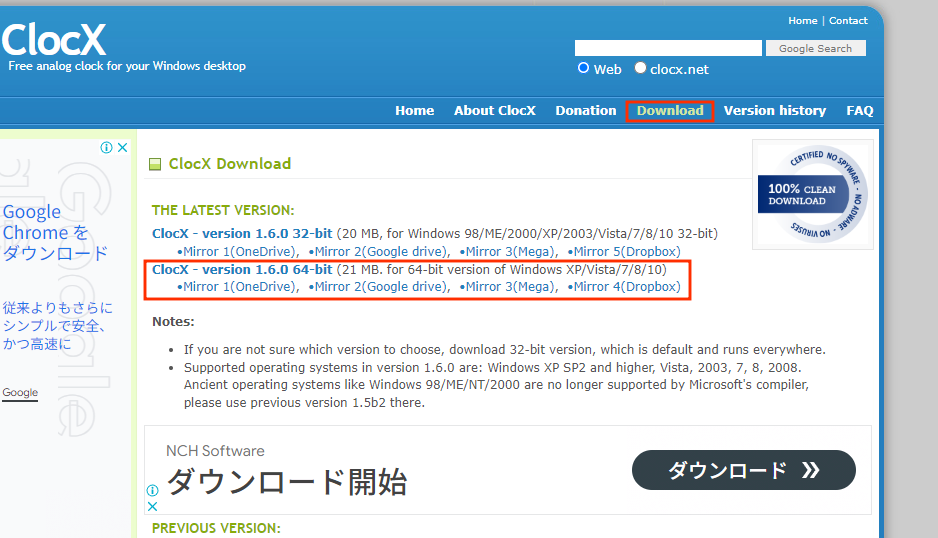Viewport: 938px width, 538px height.
Task: Download ClocX version 1.6.0 32-bit
Action: (x=242, y=233)
